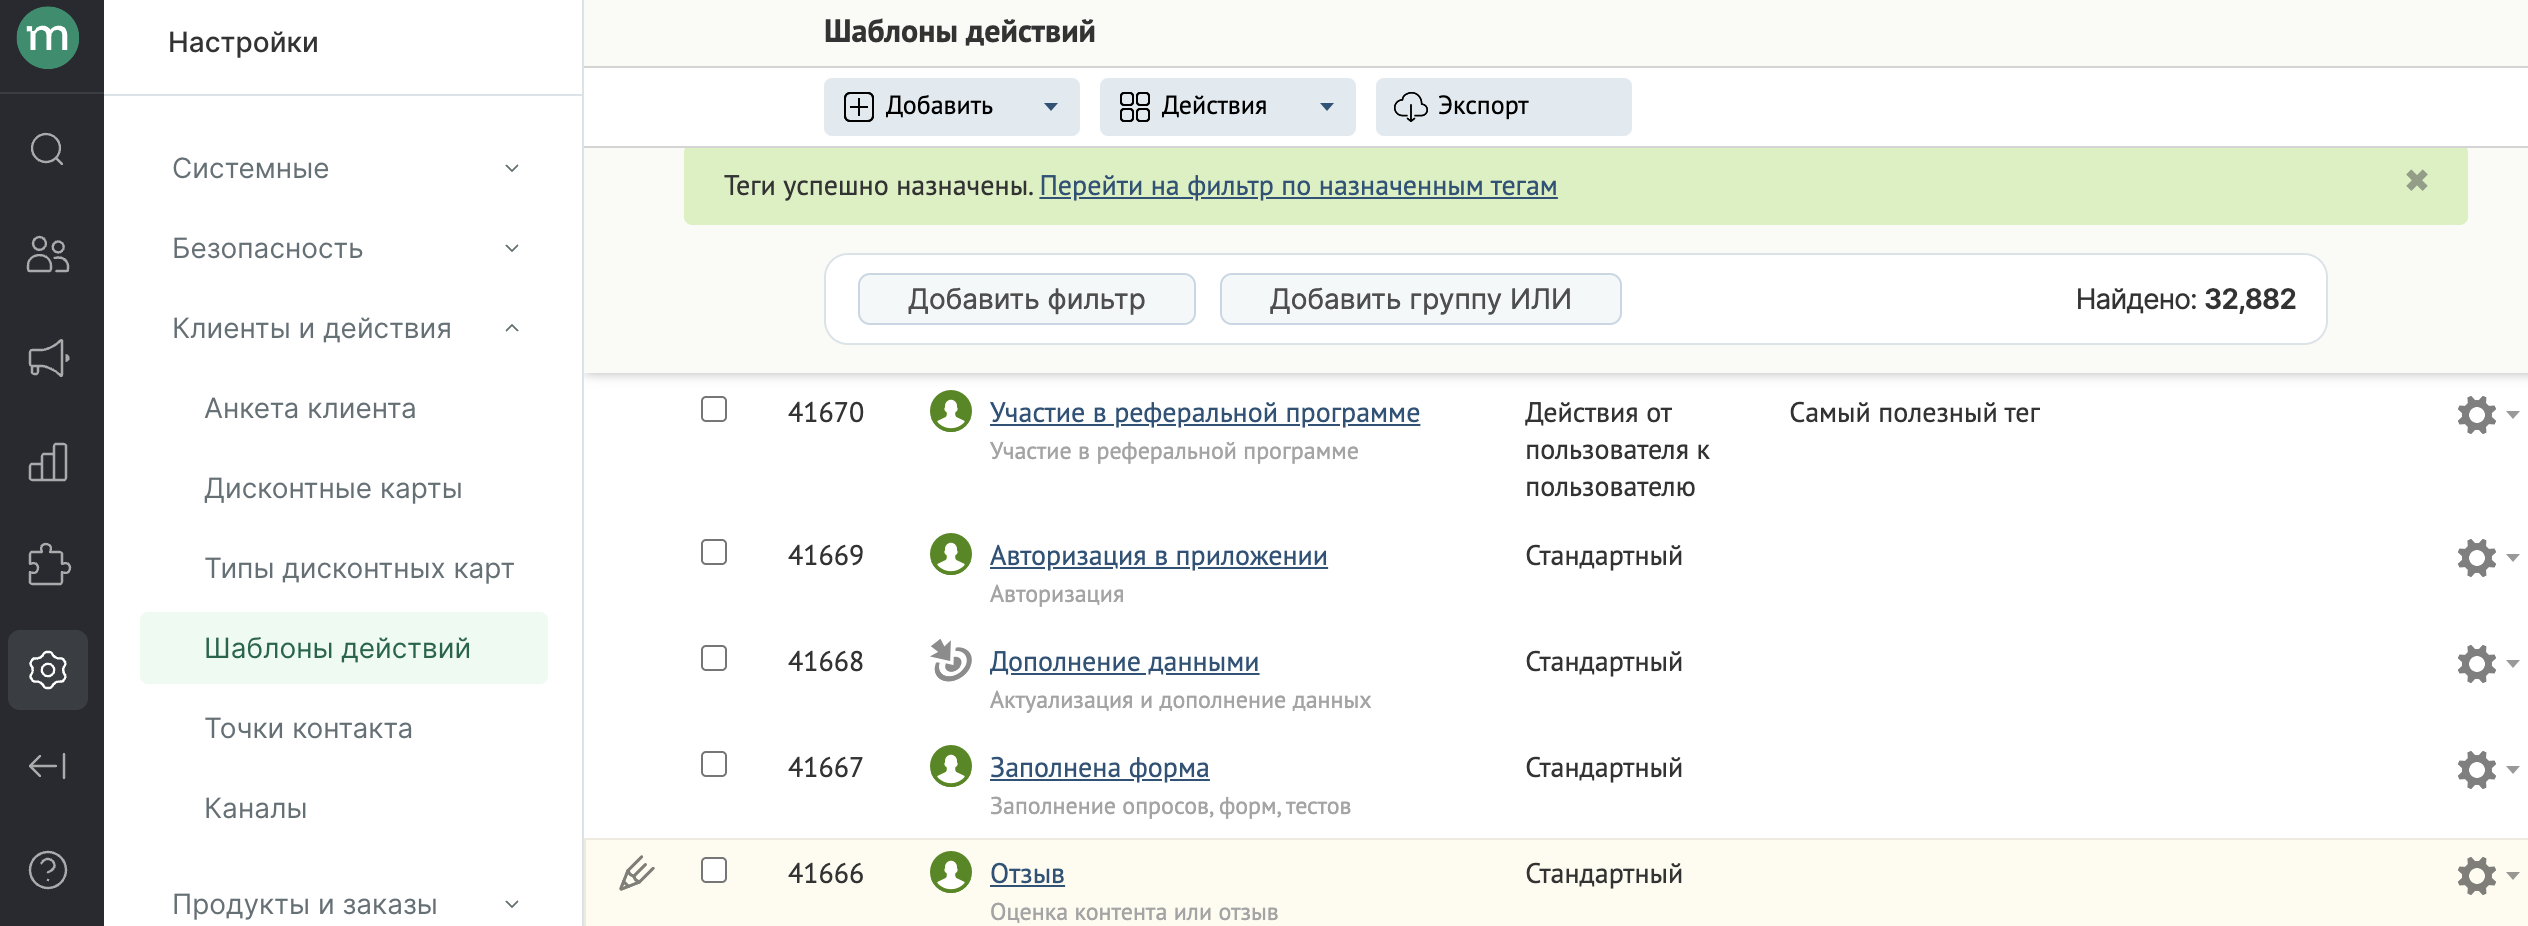
Task: Click the user icon for row 41667
Action: click(x=951, y=766)
